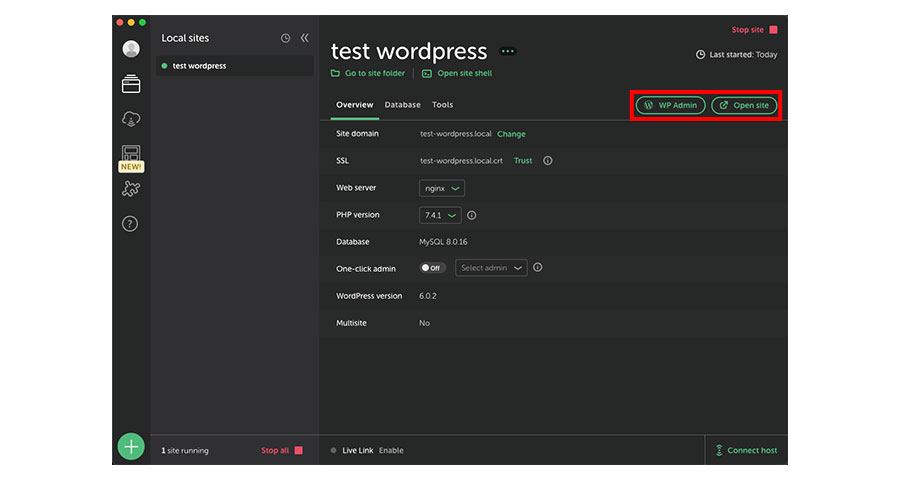The width and height of the screenshot is (900, 480).
Task: Open the Blueprints icon marked NEW
Action: [x=131, y=154]
